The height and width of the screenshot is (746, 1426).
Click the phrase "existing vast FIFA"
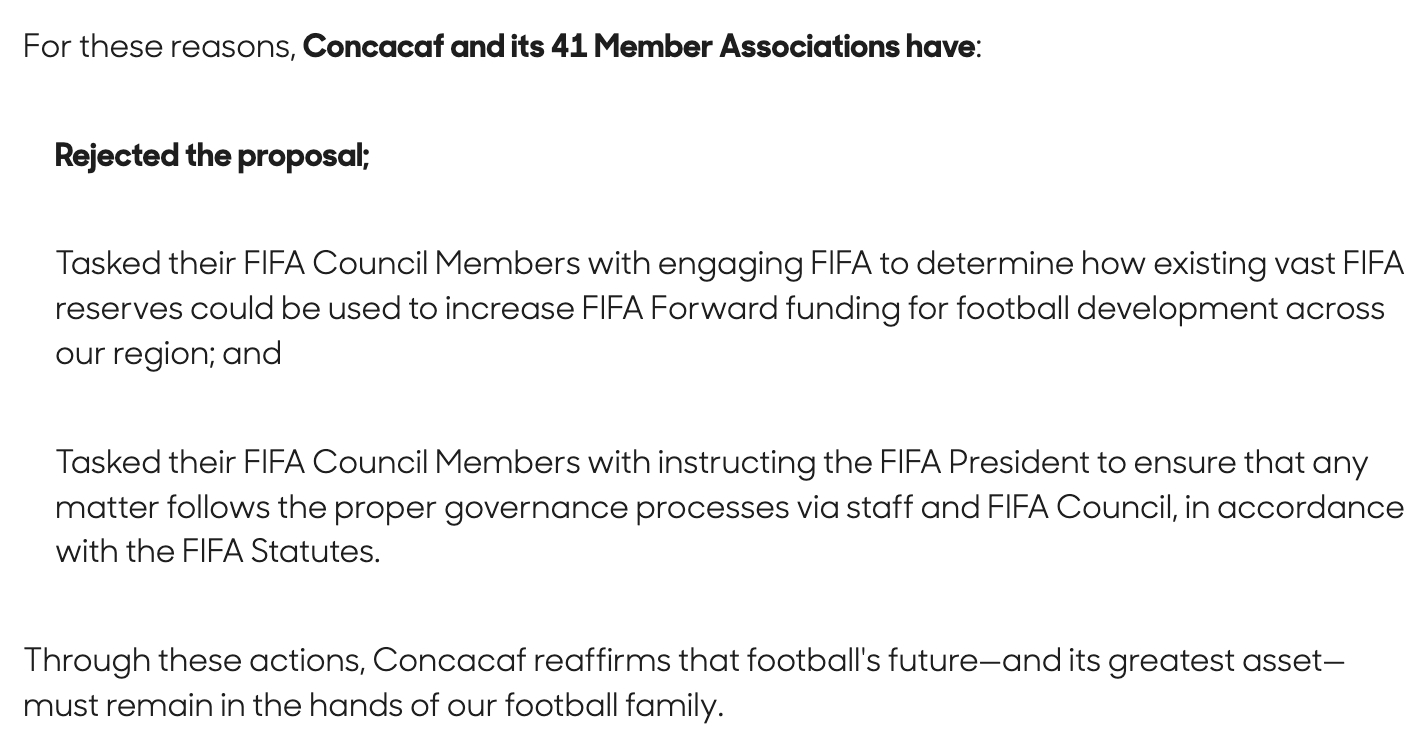(1279, 264)
